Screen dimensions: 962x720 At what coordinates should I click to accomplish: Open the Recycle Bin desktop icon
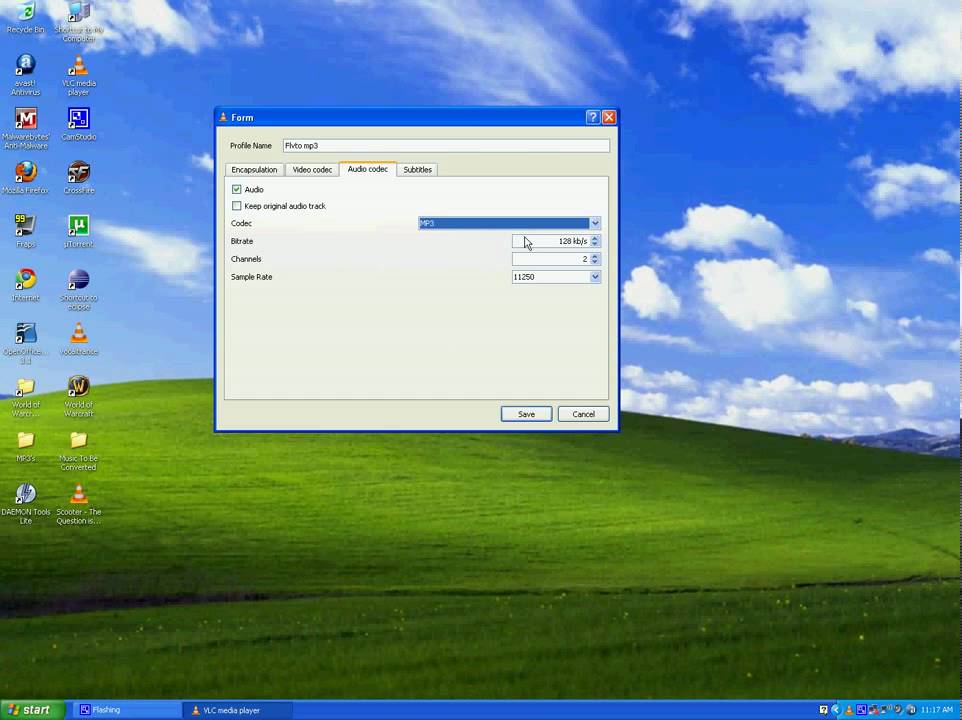click(25, 17)
